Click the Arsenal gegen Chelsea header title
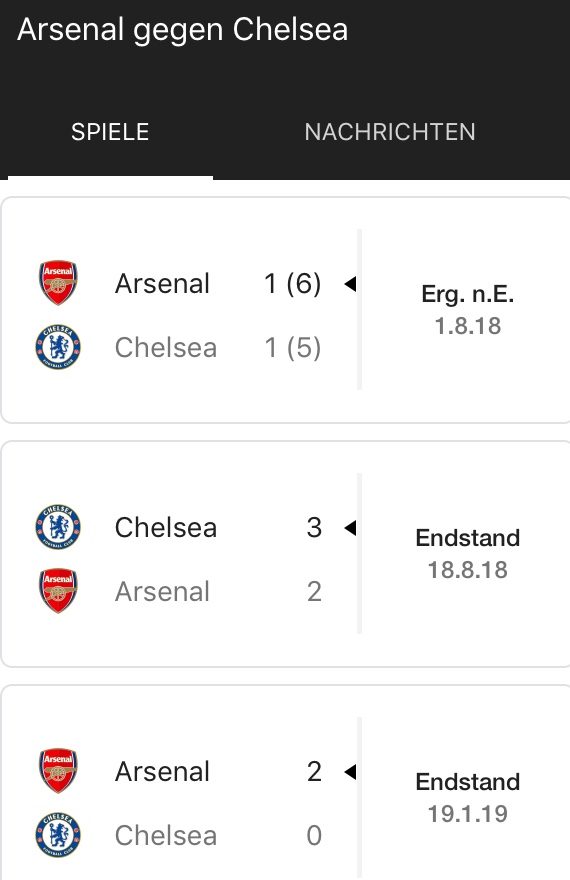This screenshot has width=570, height=880. click(182, 30)
